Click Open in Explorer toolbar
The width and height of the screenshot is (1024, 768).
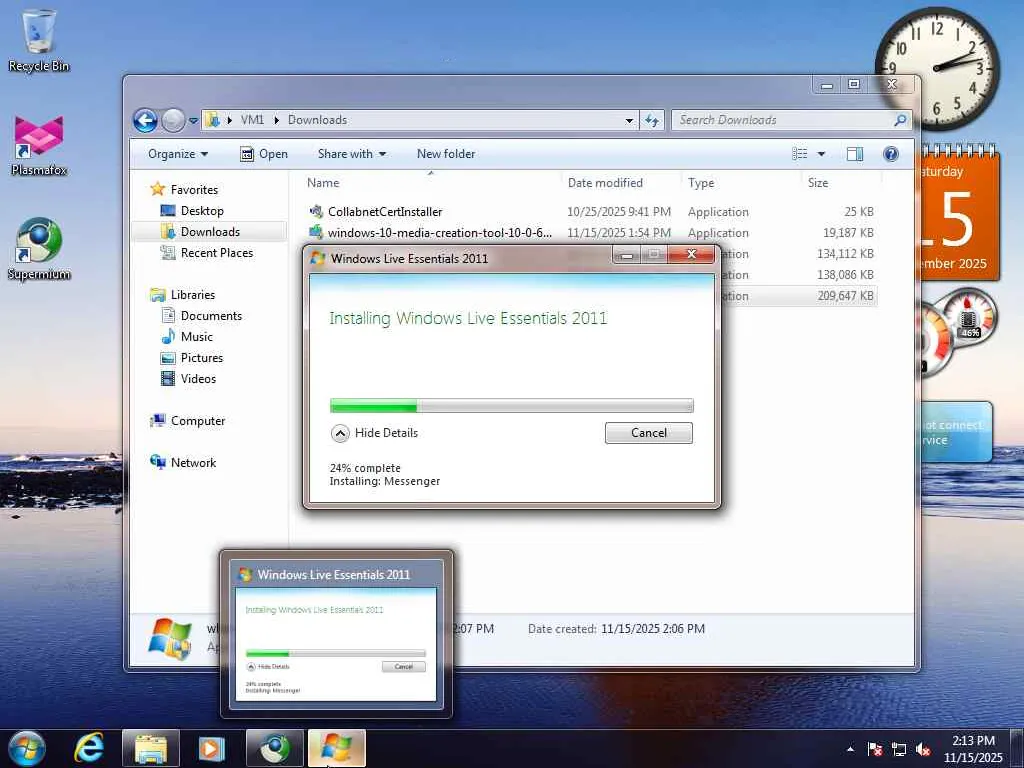click(264, 154)
